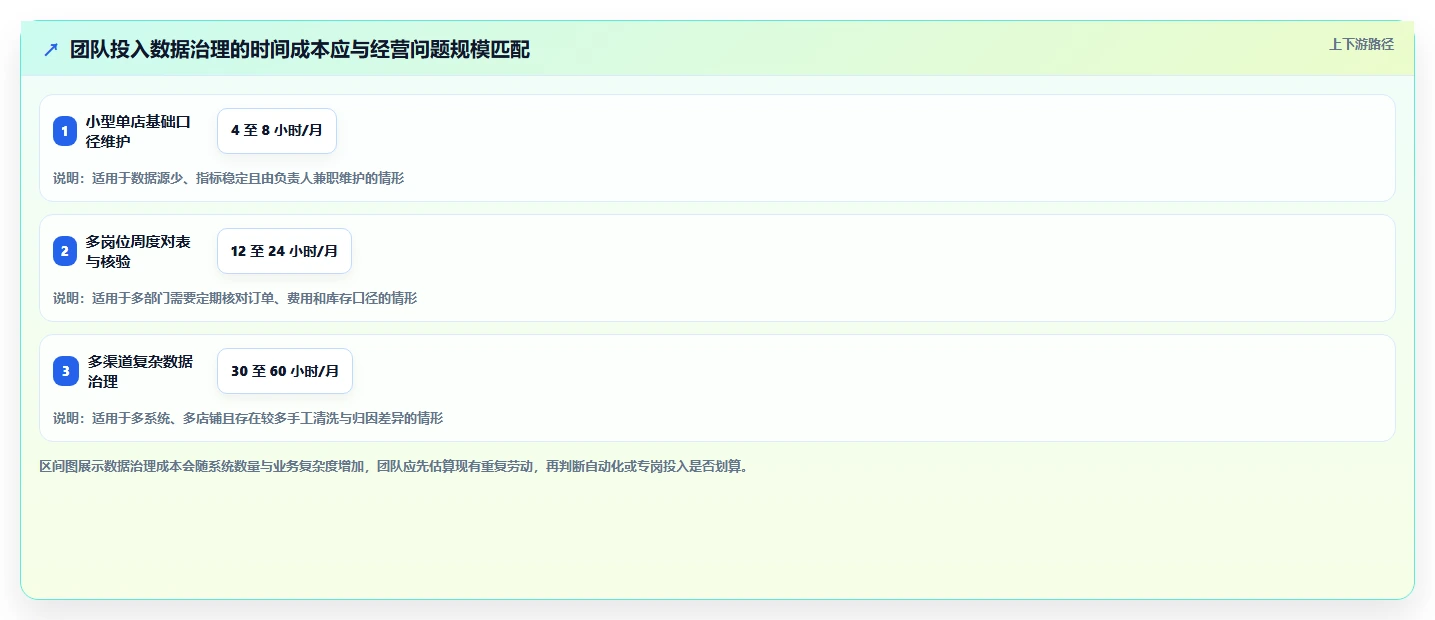Click the 上下游路径 label in header
Screen dimensions: 1435x620
coord(1361,44)
